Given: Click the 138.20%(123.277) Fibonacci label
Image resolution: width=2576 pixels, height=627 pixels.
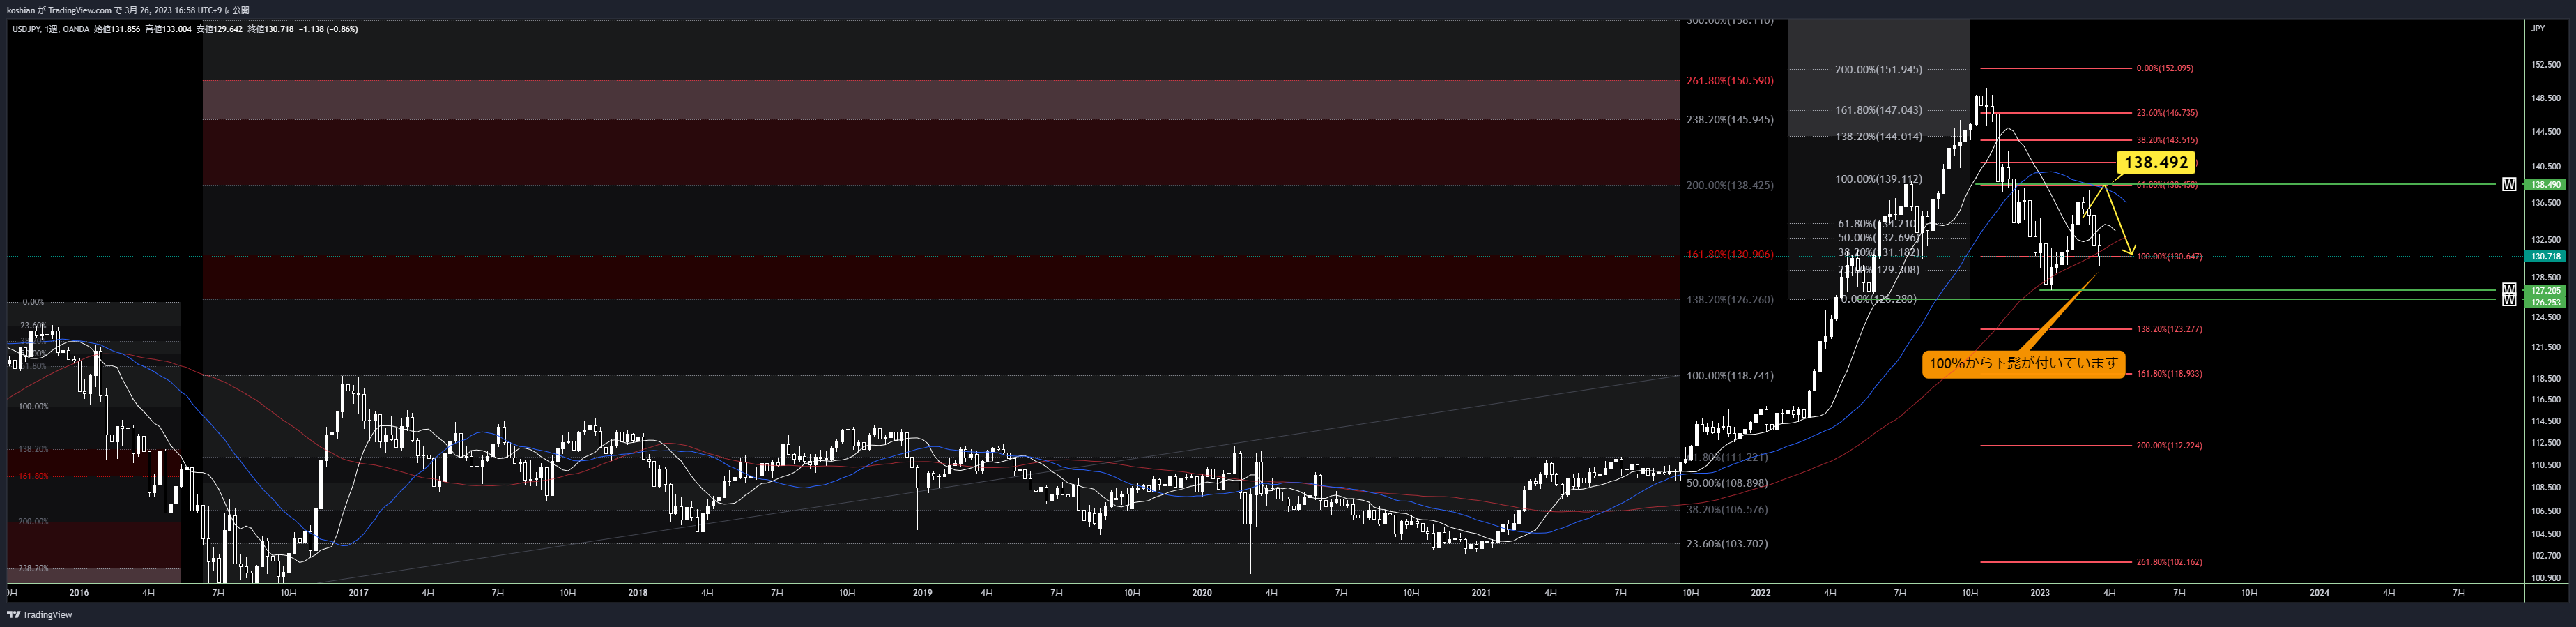Looking at the screenshot, I should [2169, 328].
